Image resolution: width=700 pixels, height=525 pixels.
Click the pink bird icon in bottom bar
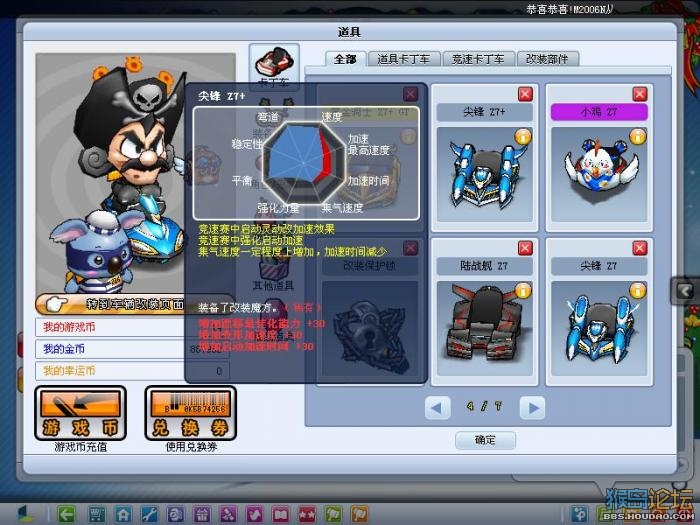click(x=254, y=515)
